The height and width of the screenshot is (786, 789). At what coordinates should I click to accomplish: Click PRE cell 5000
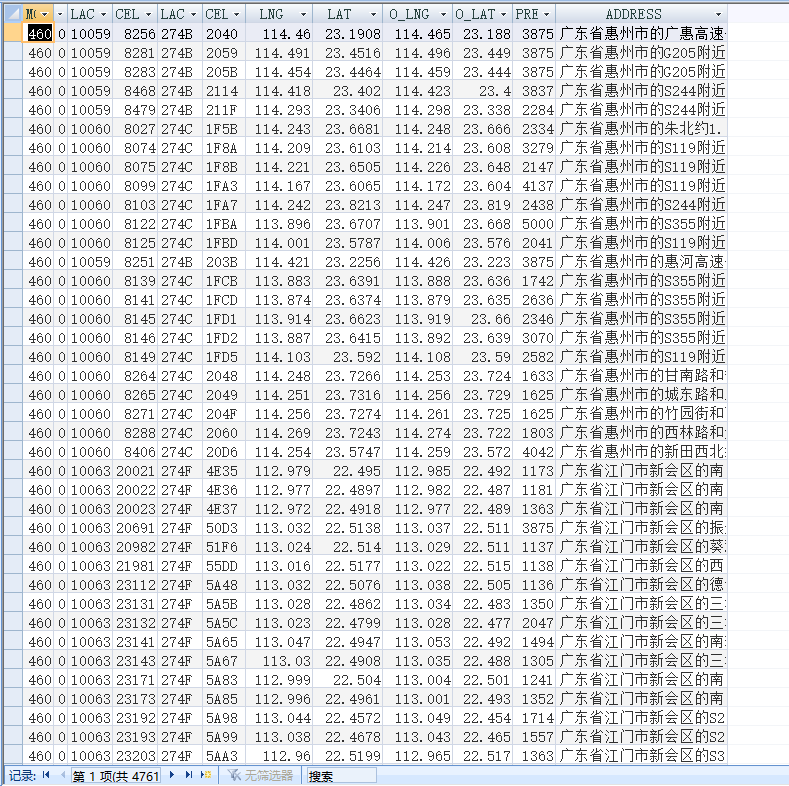[534, 224]
